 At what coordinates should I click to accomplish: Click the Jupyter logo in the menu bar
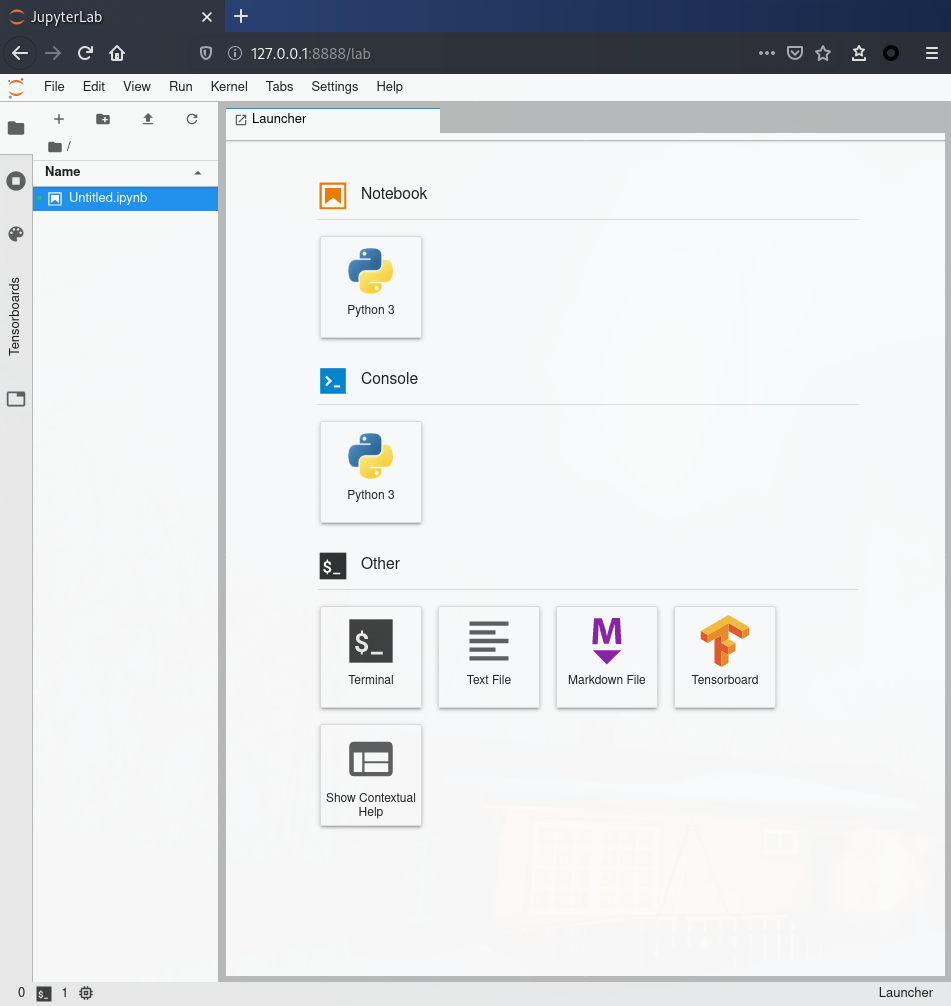click(16, 87)
